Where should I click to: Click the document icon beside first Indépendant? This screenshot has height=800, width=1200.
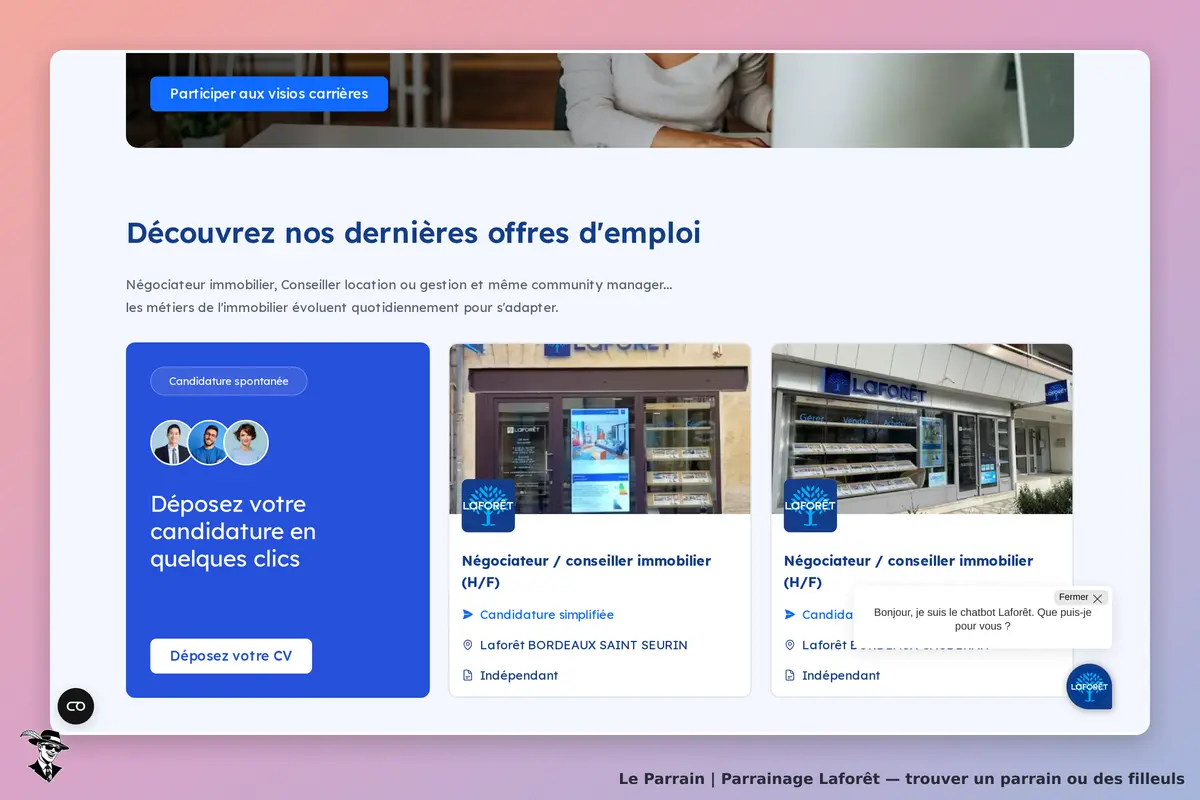468,675
